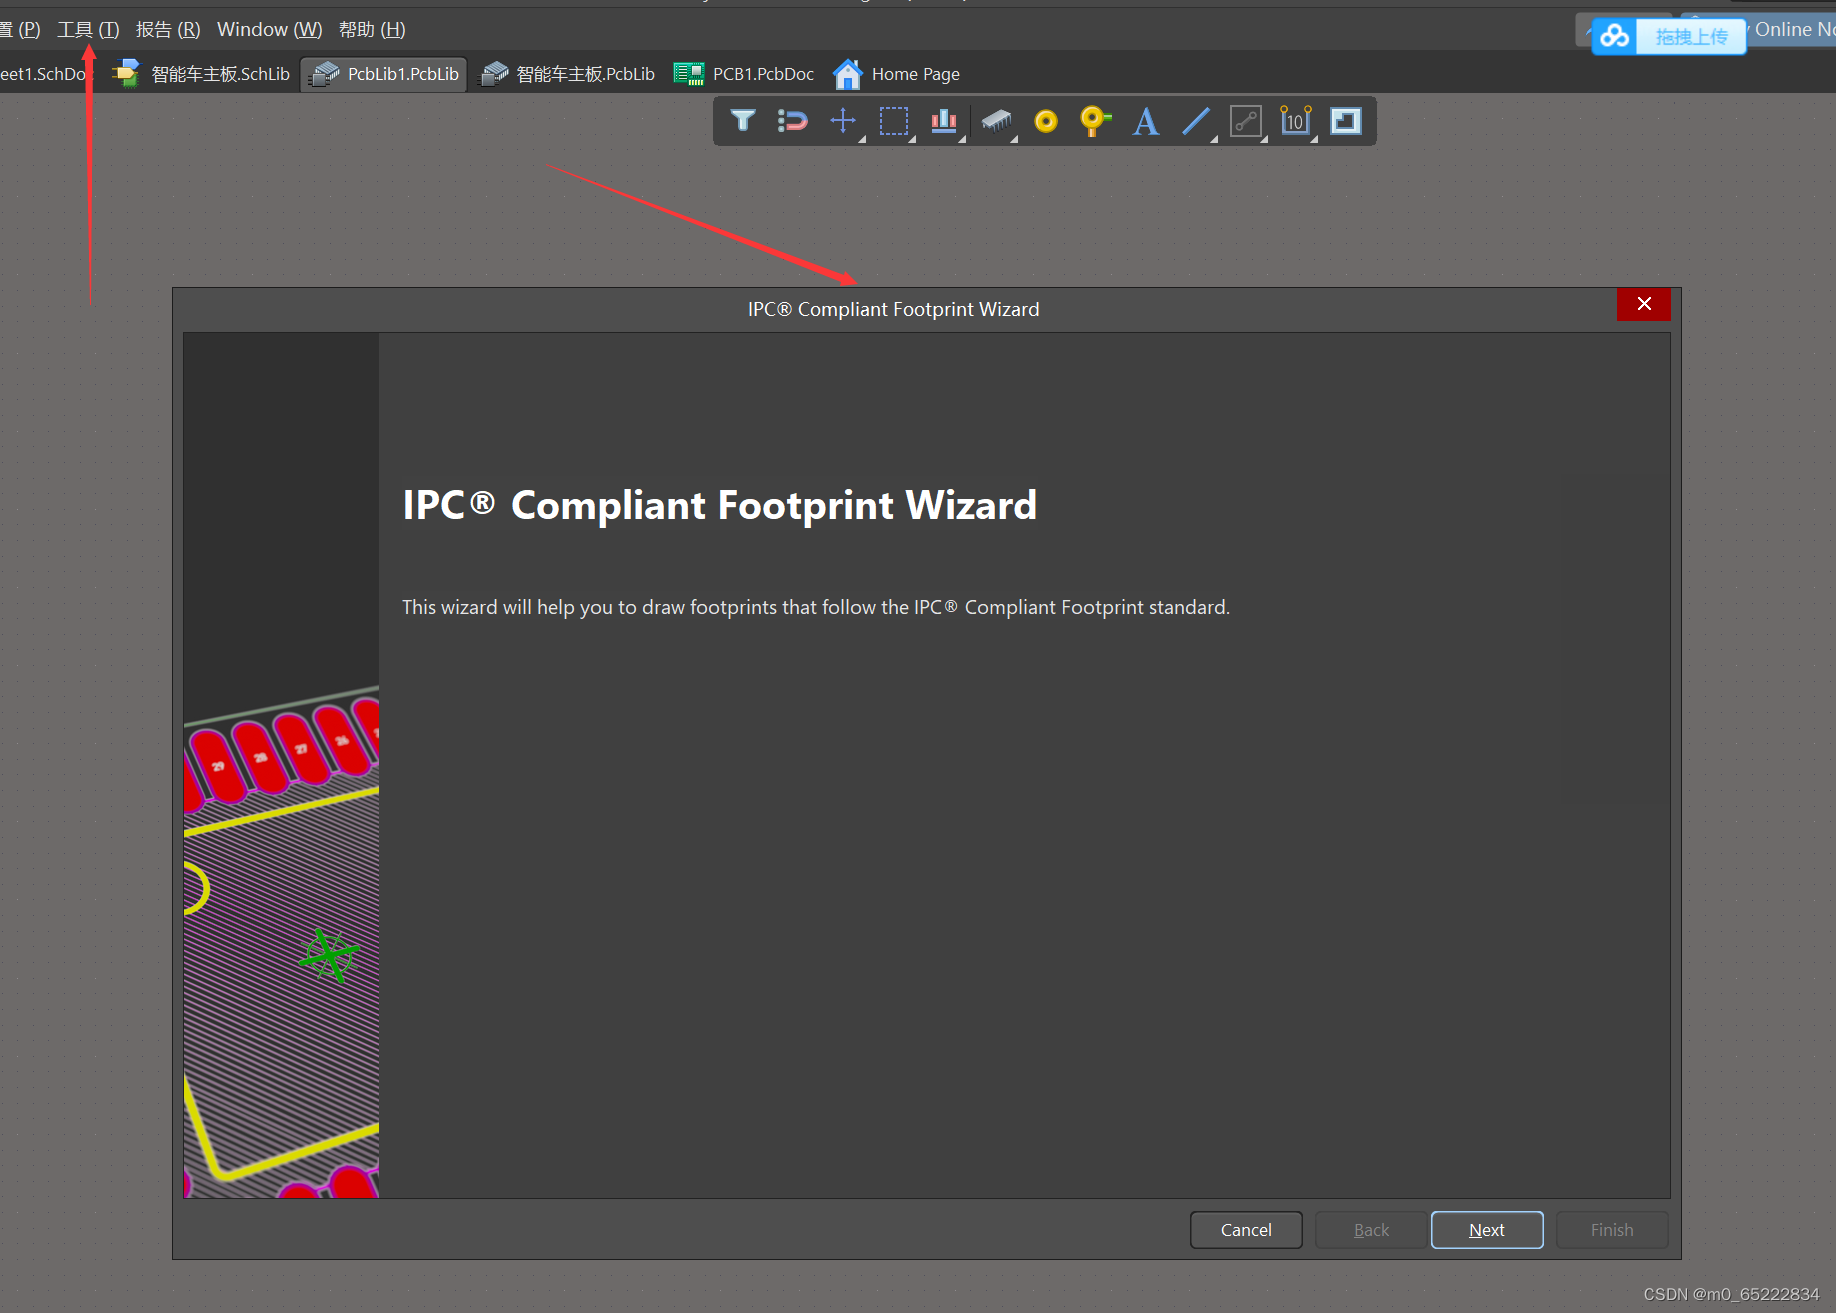The image size is (1836, 1313).
Task: Click the 拖拽上传 upload button
Action: pyautogui.click(x=1691, y=37)
